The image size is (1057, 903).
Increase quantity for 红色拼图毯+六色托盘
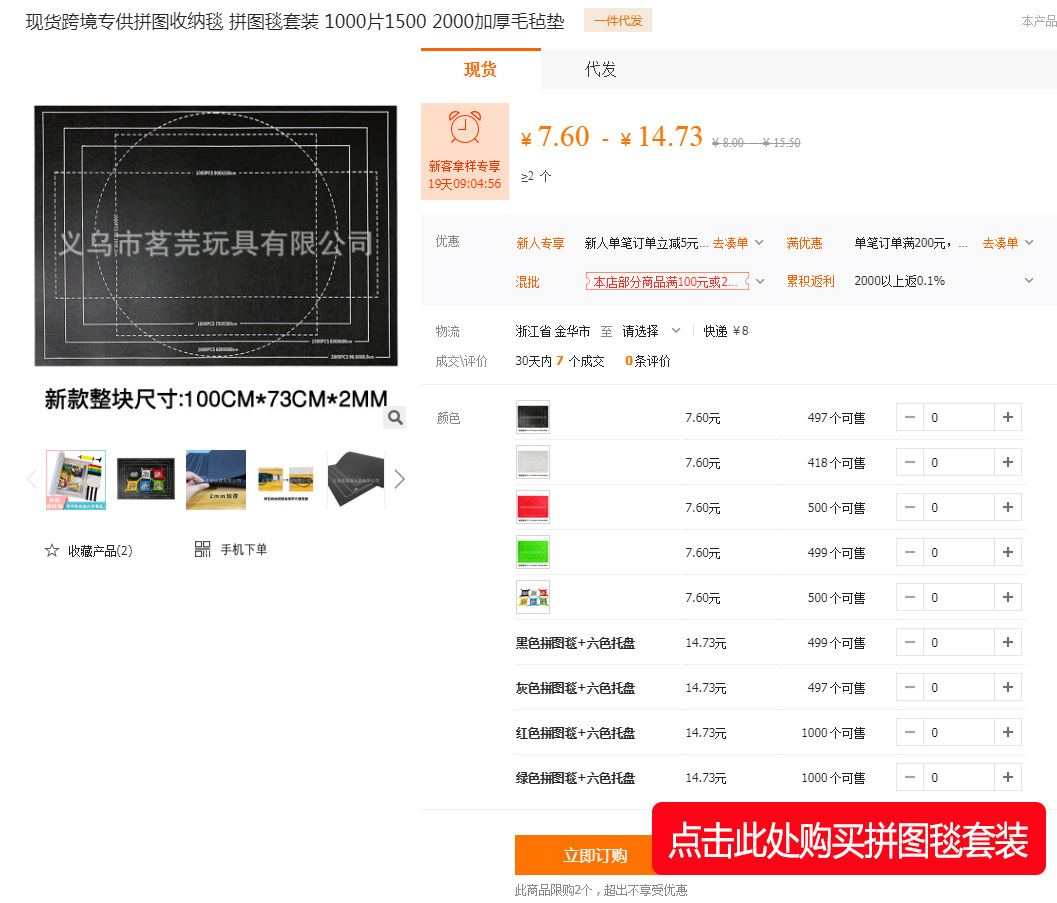pos(1008,733)
